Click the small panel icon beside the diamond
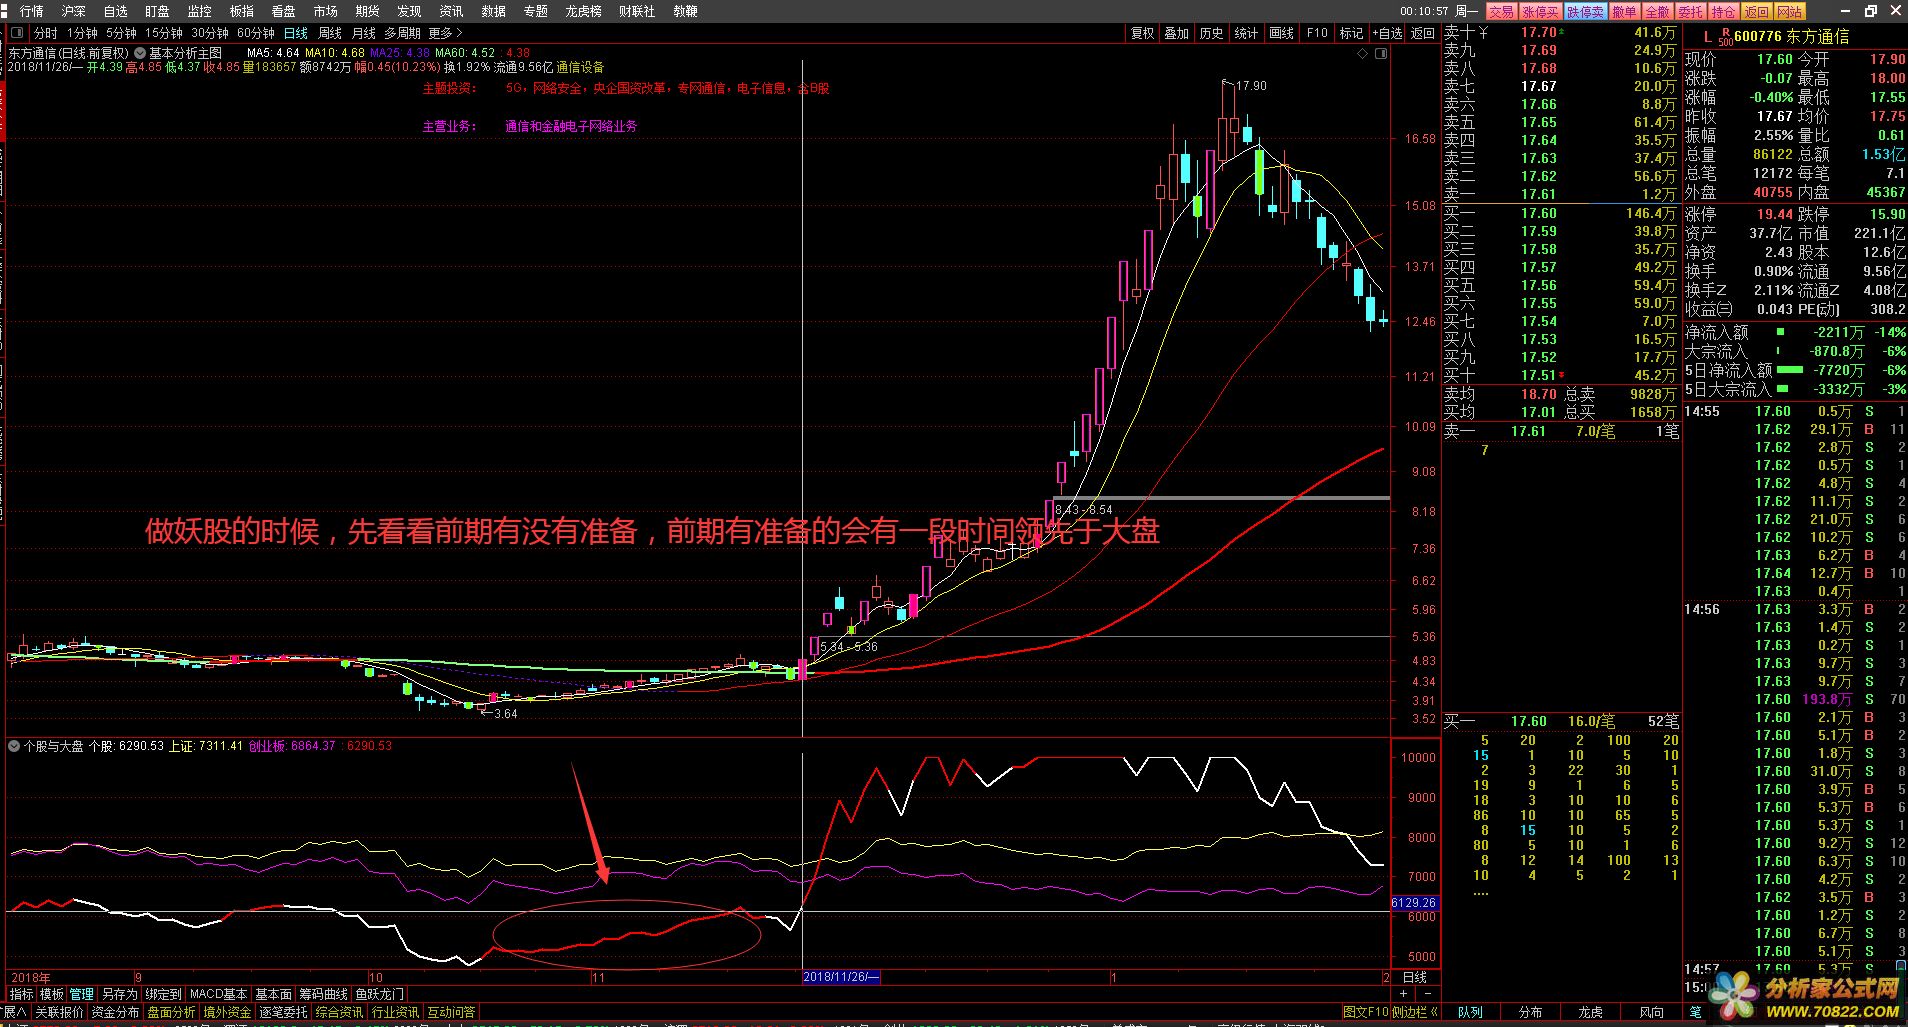Image resolution: width=1908 pixels, height=1027 pixels. click(x=1382, y=53)
